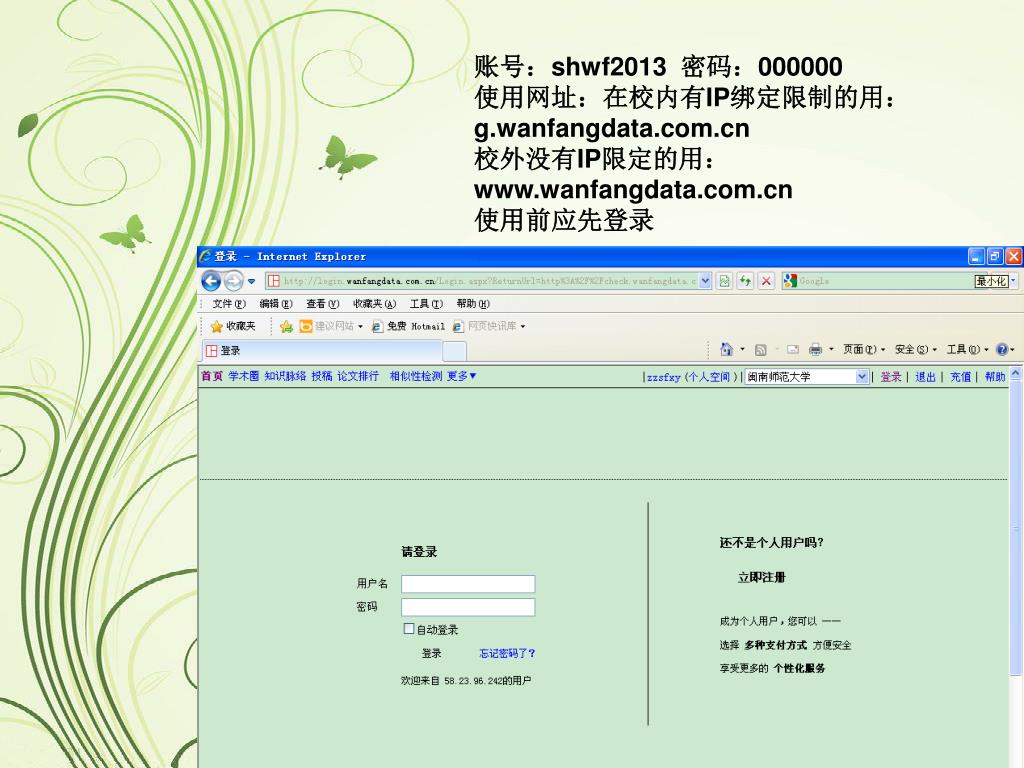
Task: Click the green Refresh page icon
Action: pyautogui.click(x=745, y=281)
